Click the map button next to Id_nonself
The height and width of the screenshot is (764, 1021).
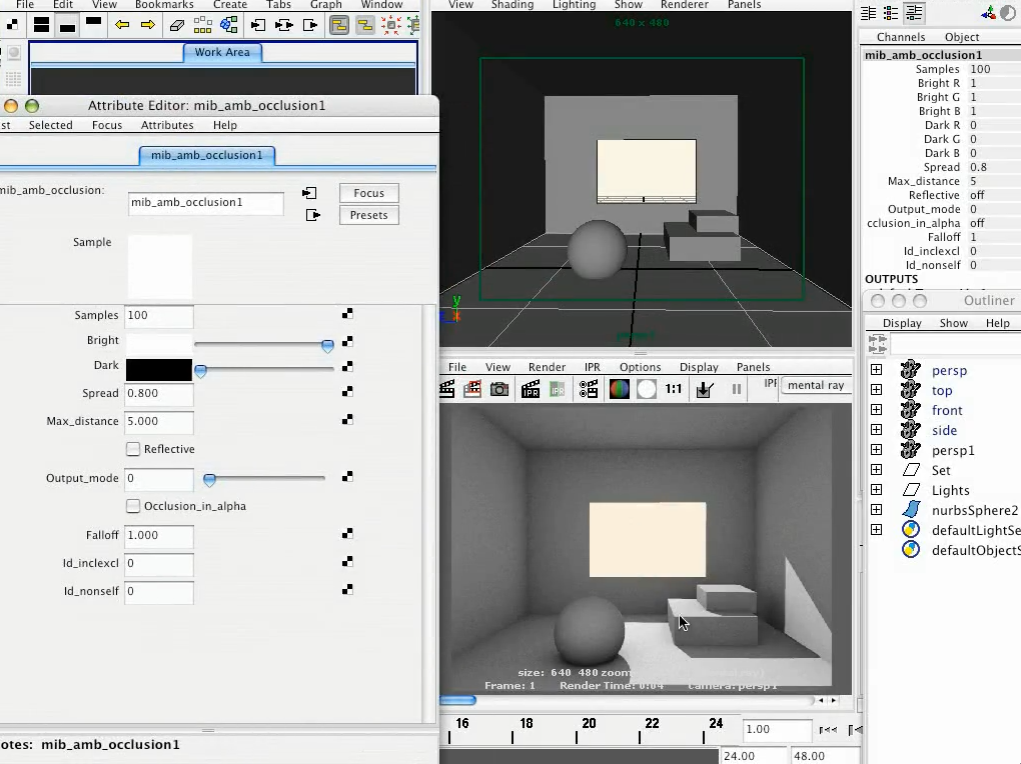coord(347,589)
